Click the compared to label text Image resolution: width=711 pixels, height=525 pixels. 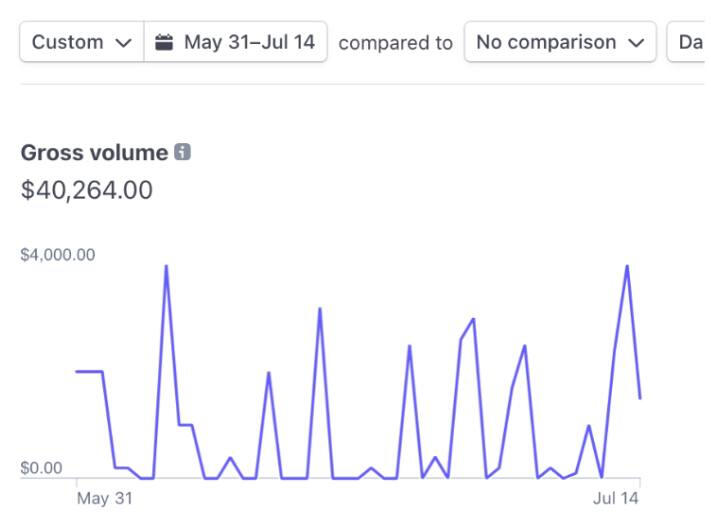pos(395,43)
